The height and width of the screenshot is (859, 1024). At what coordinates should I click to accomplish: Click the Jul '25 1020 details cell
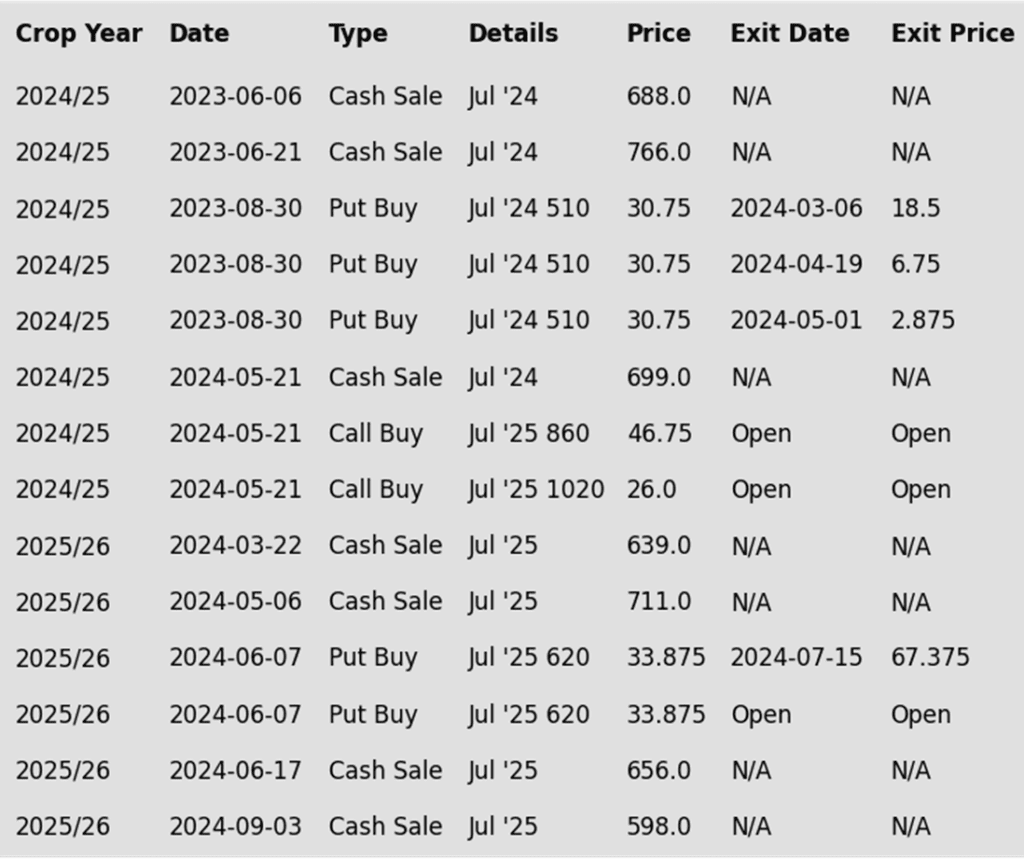pyautogui.click(x=536, y=490)
